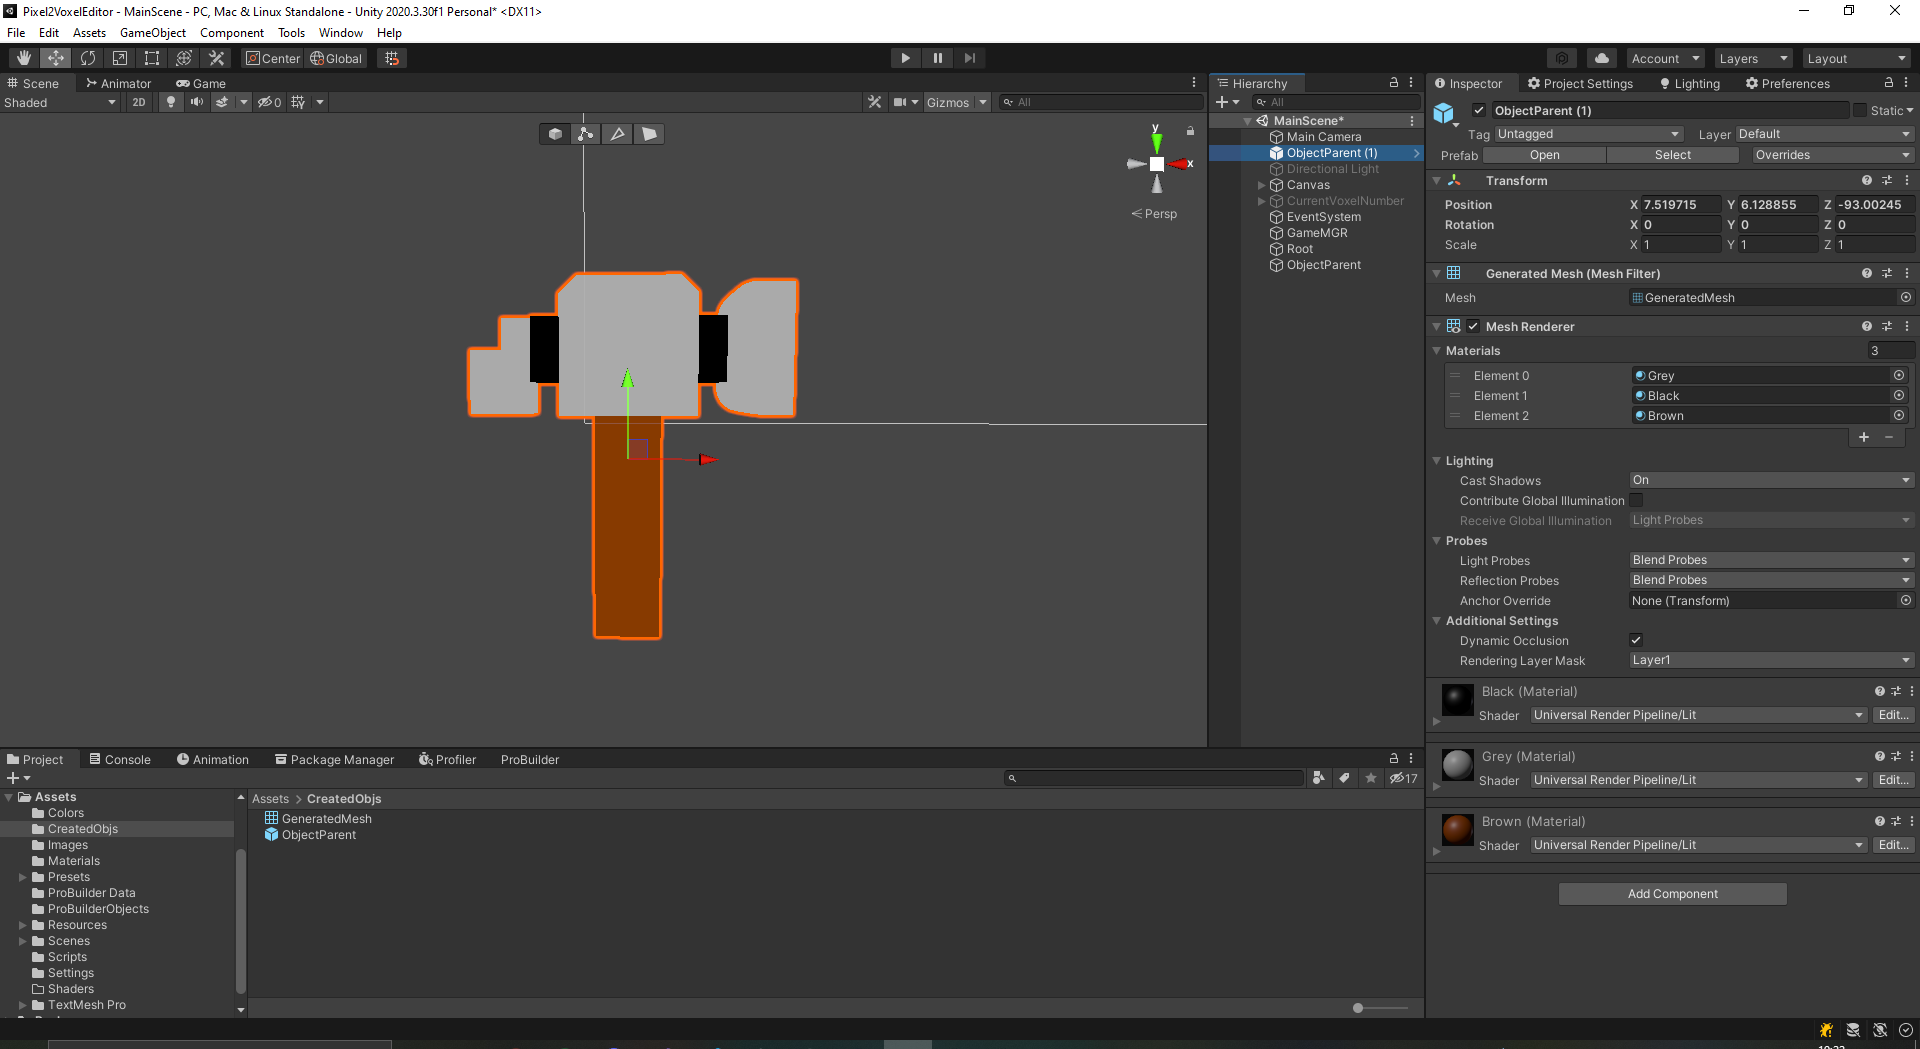The height and width of the screenshot is (1049, 1920).
Task: Select ProBuilder edge selection mode
Action: click(x=617, y=134)
